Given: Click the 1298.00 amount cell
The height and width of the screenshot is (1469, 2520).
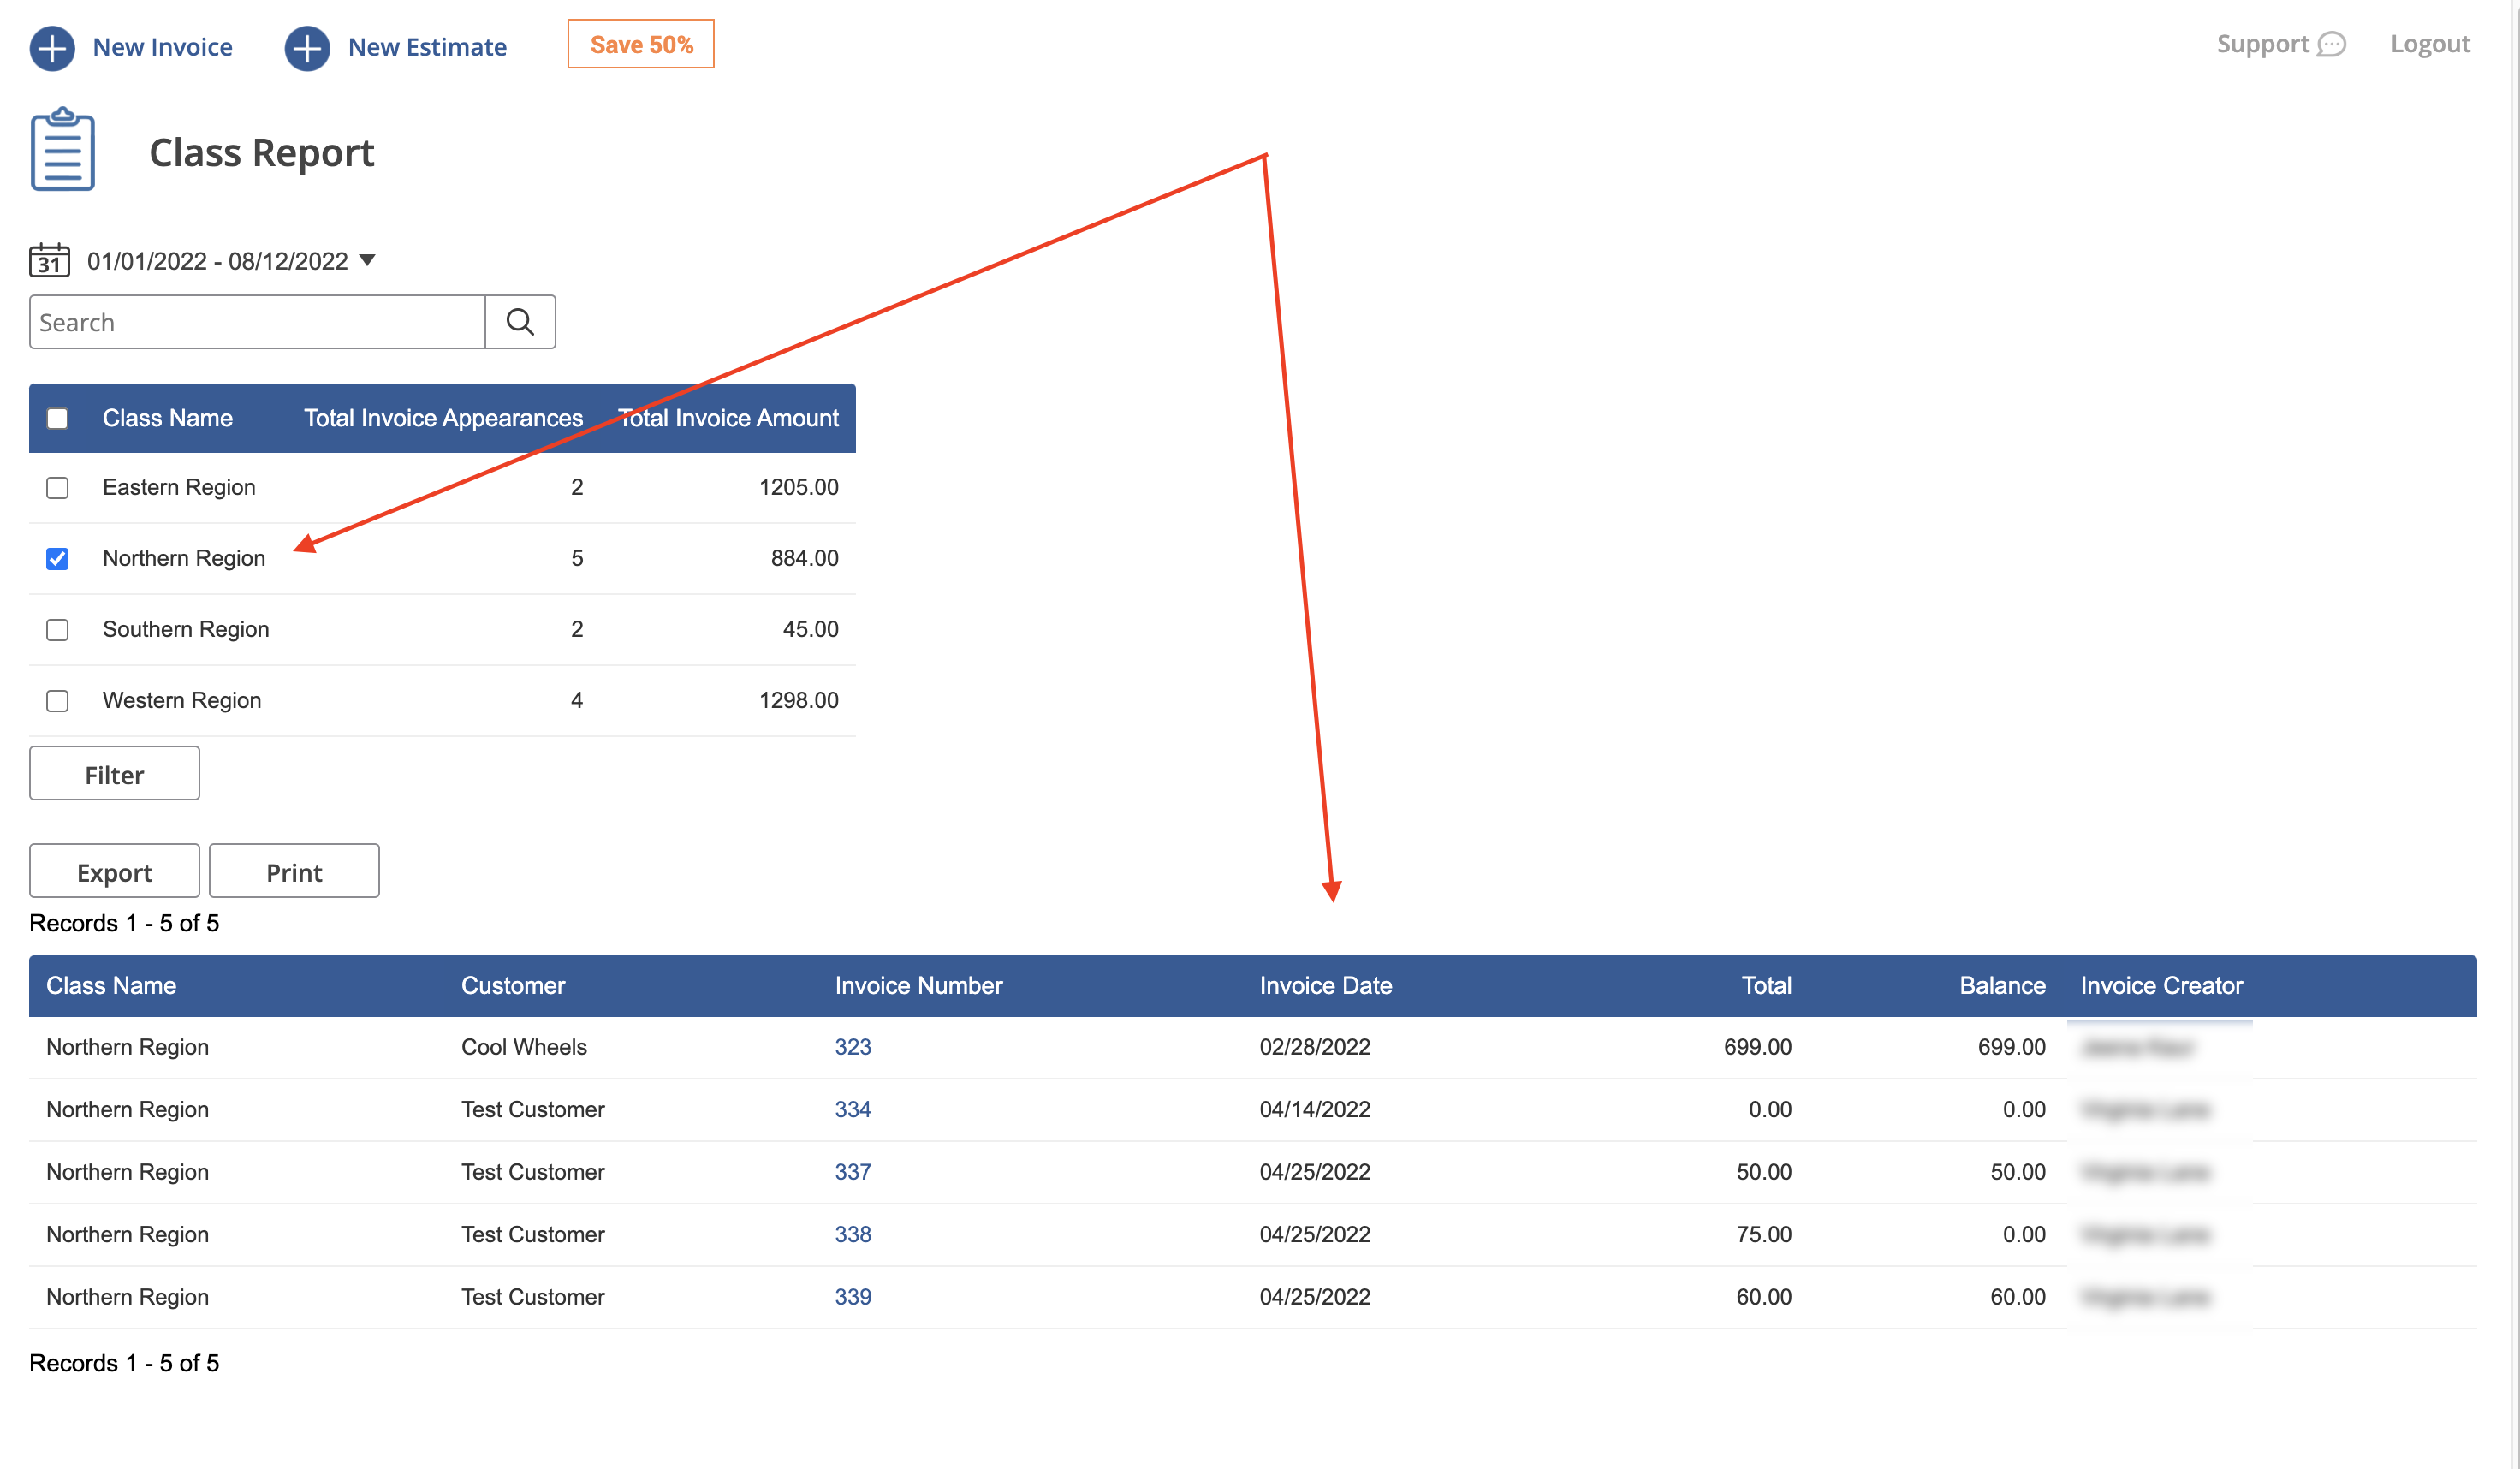Looking at the screenshot, I should 798,700.
